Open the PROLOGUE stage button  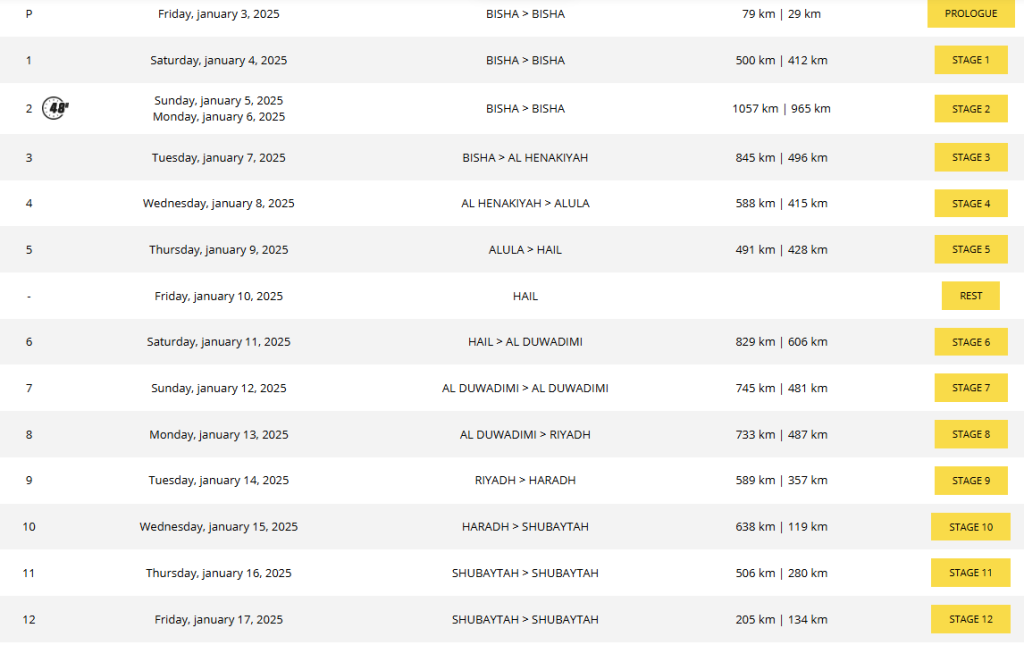[x=970, y=14]
